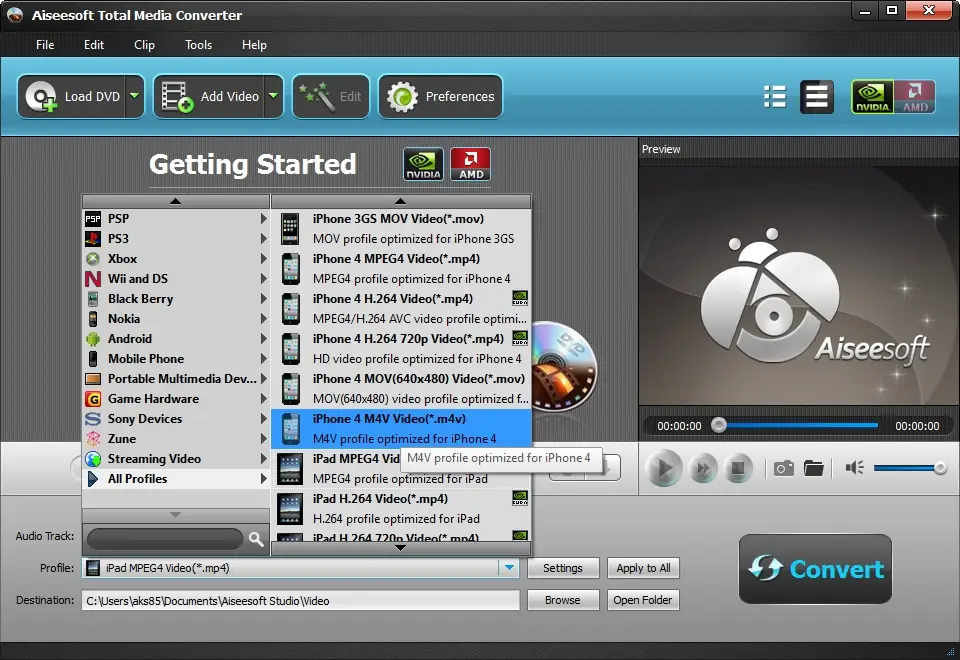Open Preferences
Viewport: 960px width, 660px height.
pyautogui.click(x=441, y=97)
